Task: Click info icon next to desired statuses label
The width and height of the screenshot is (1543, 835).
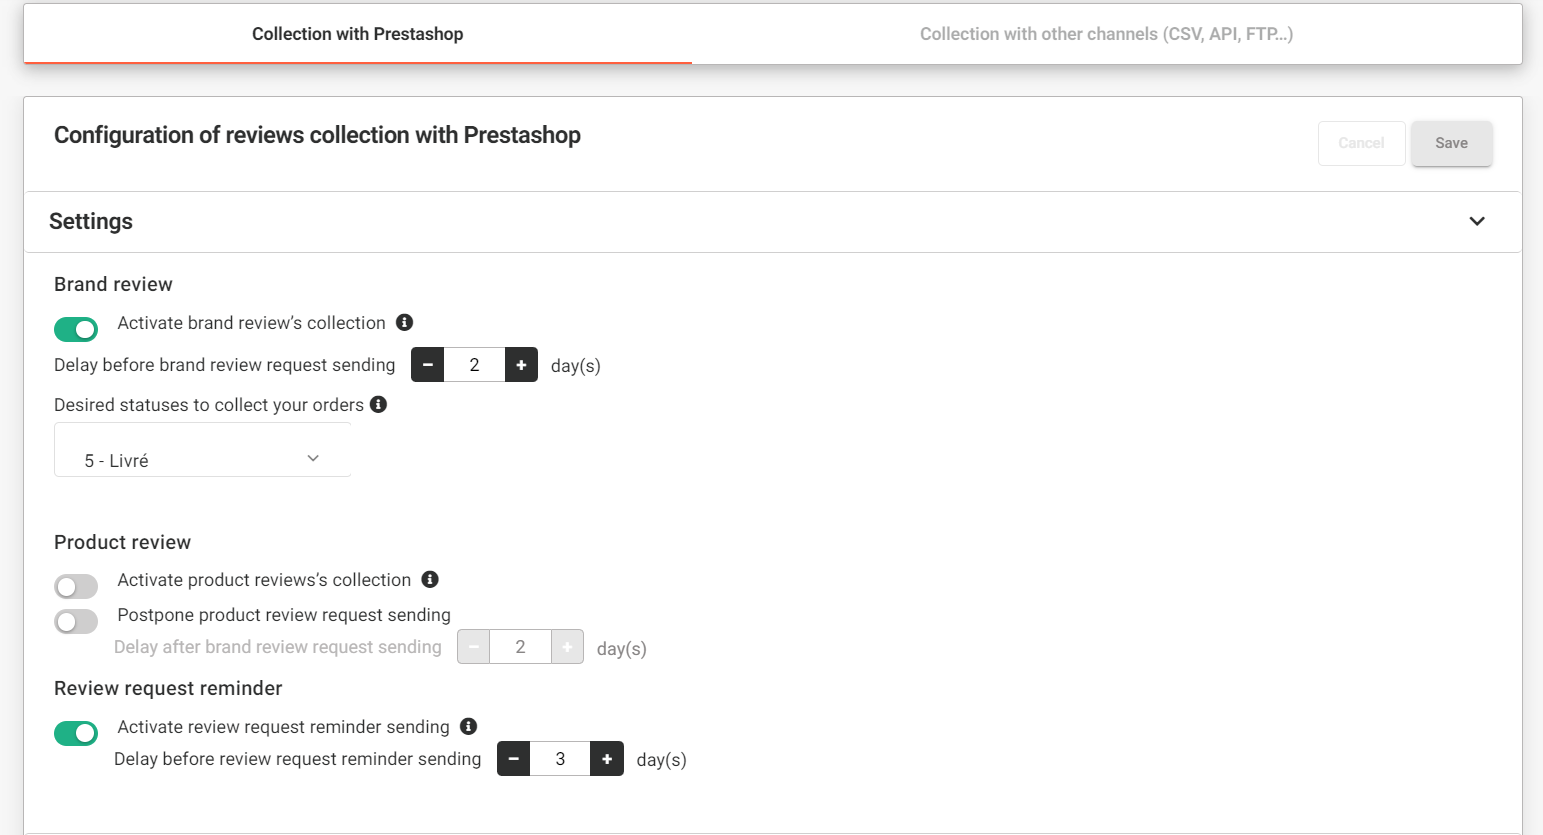Action: [x=378, y=404]
